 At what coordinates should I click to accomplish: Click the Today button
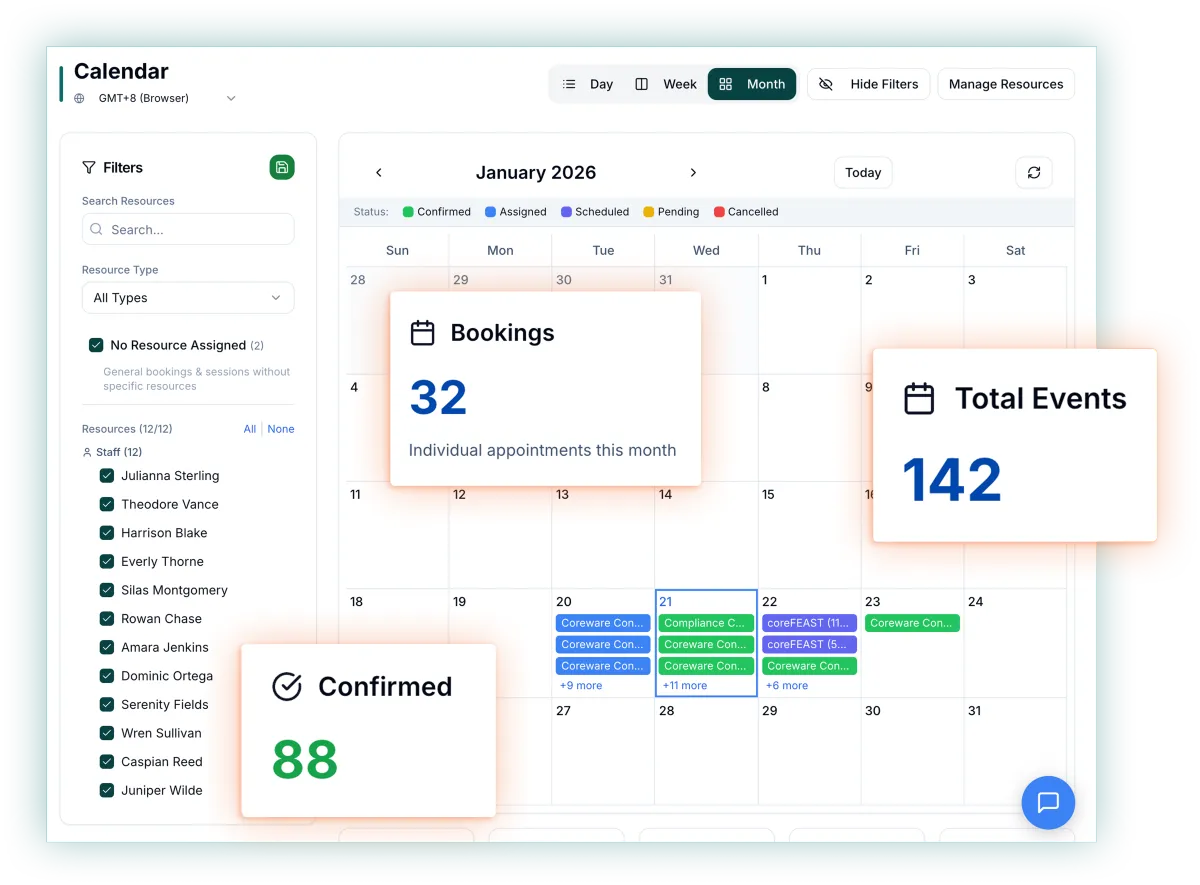863,172
